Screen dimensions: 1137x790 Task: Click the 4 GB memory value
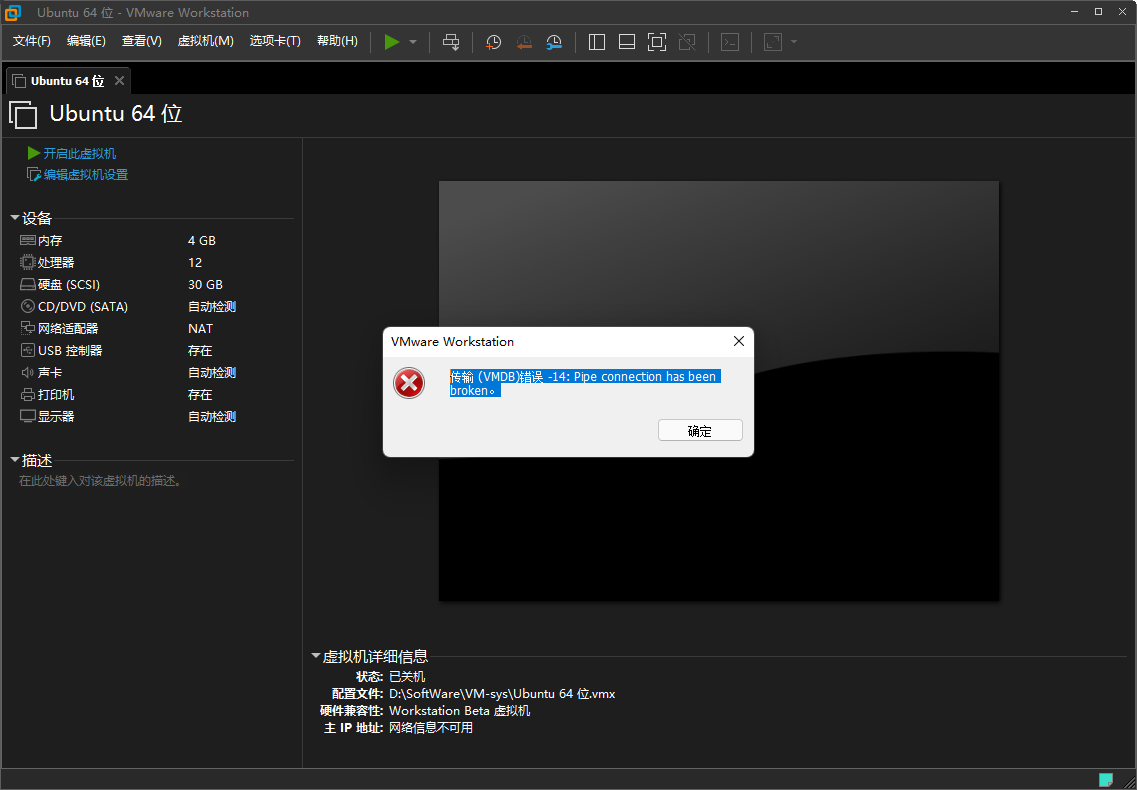click(x=202, y=241)
